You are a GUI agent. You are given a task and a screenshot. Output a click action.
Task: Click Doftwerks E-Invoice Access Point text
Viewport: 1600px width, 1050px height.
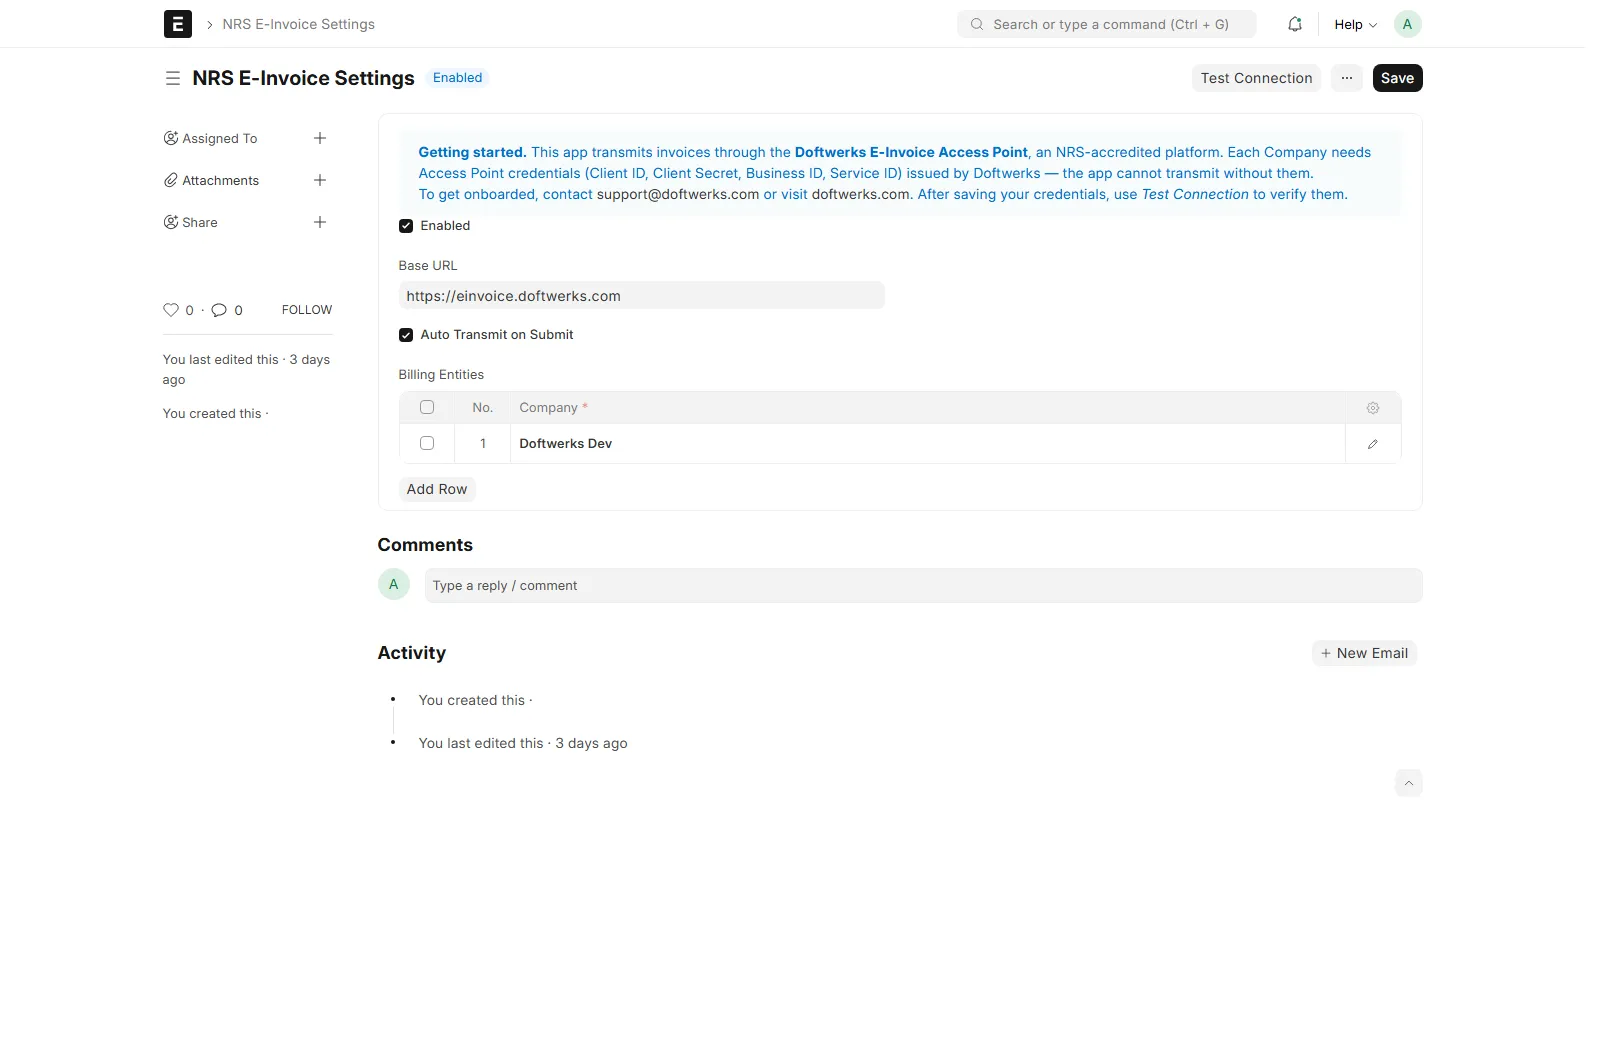coord(911,152)
